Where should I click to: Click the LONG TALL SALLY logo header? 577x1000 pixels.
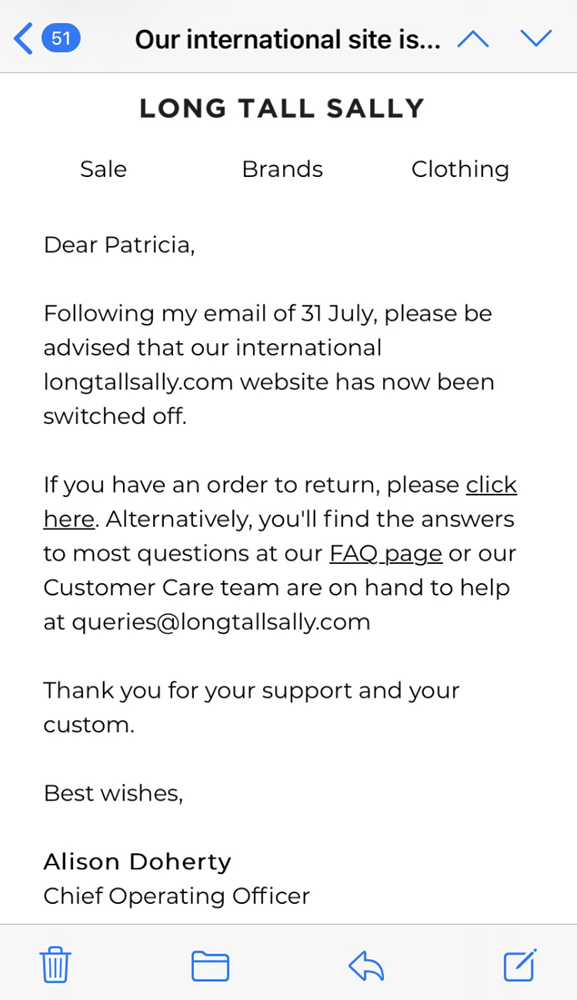pyautogui.click(x=282, y=108)
